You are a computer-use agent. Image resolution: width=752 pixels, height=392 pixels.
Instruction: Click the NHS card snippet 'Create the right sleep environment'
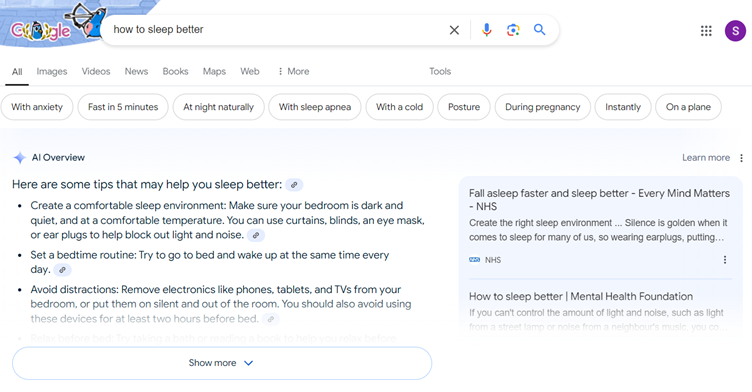click(x=598, y=230)
